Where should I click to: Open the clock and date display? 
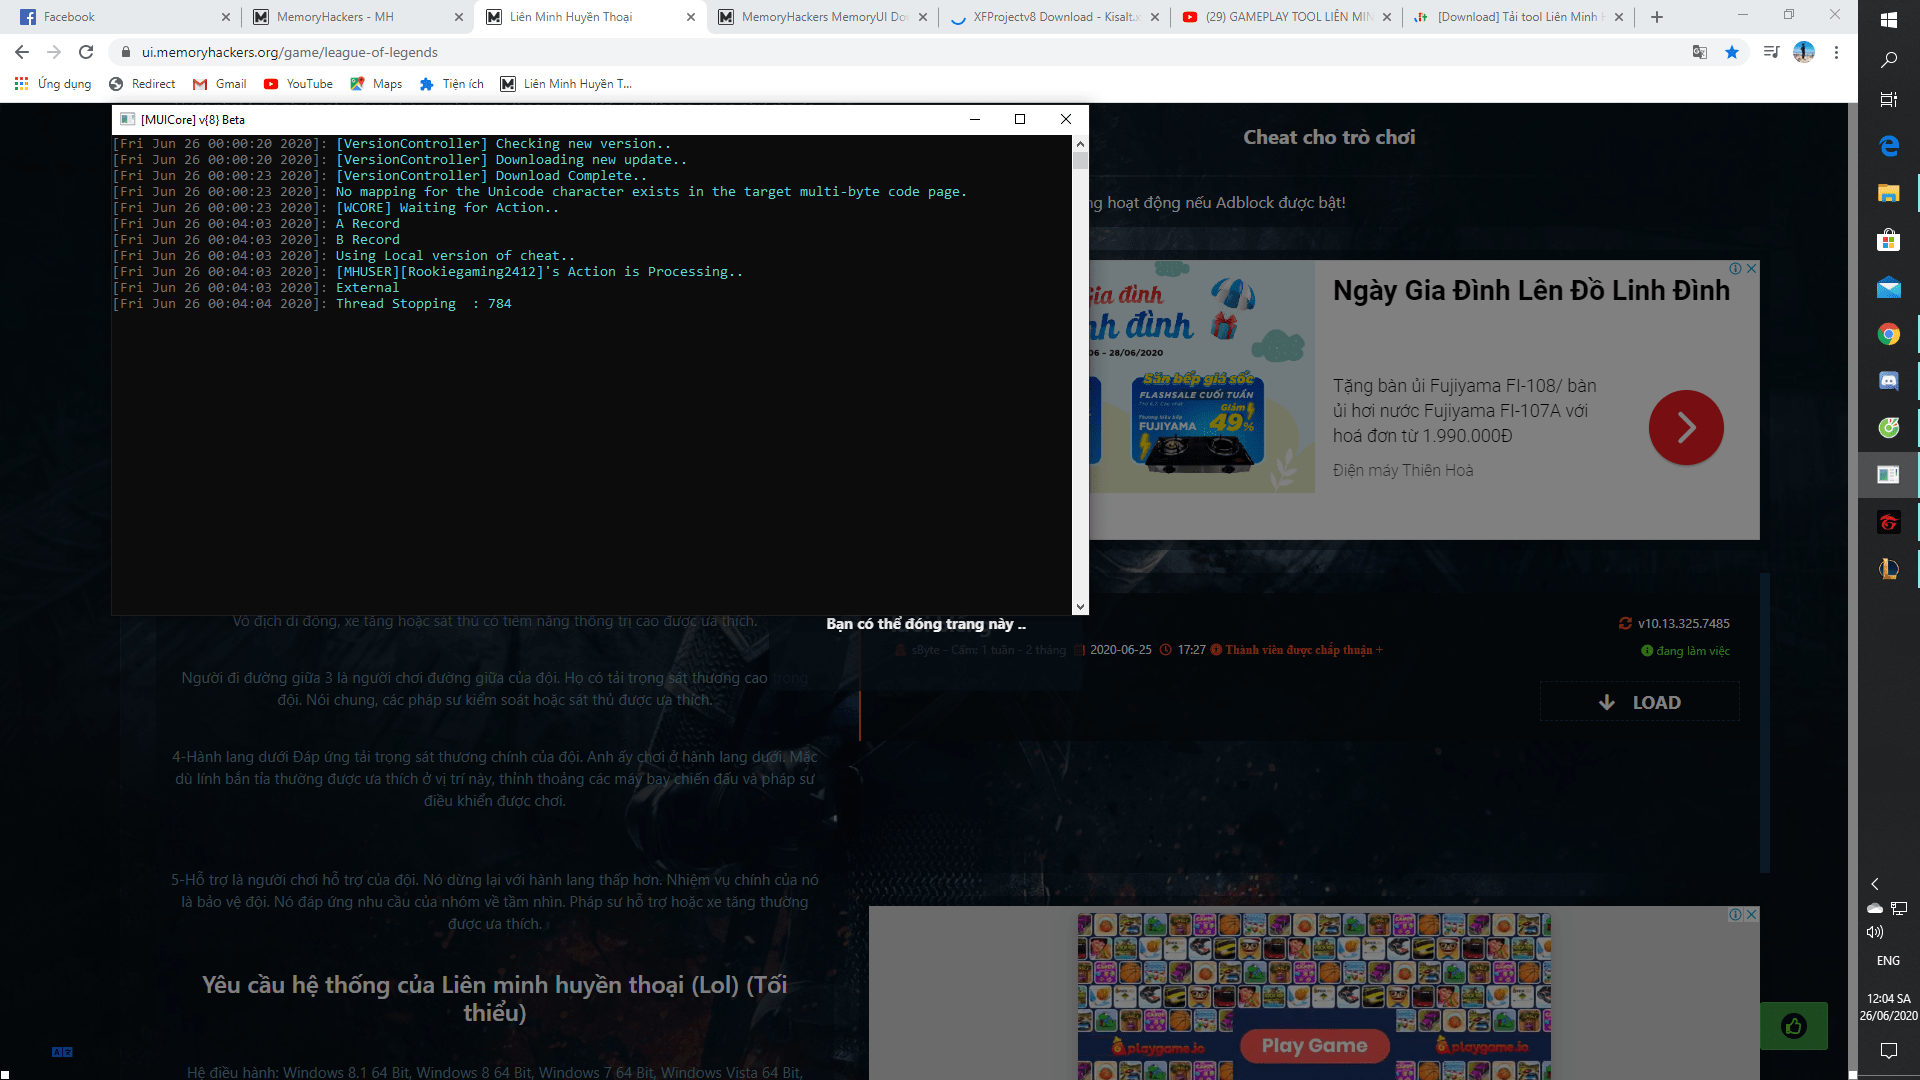(x=1889, y=1007)
